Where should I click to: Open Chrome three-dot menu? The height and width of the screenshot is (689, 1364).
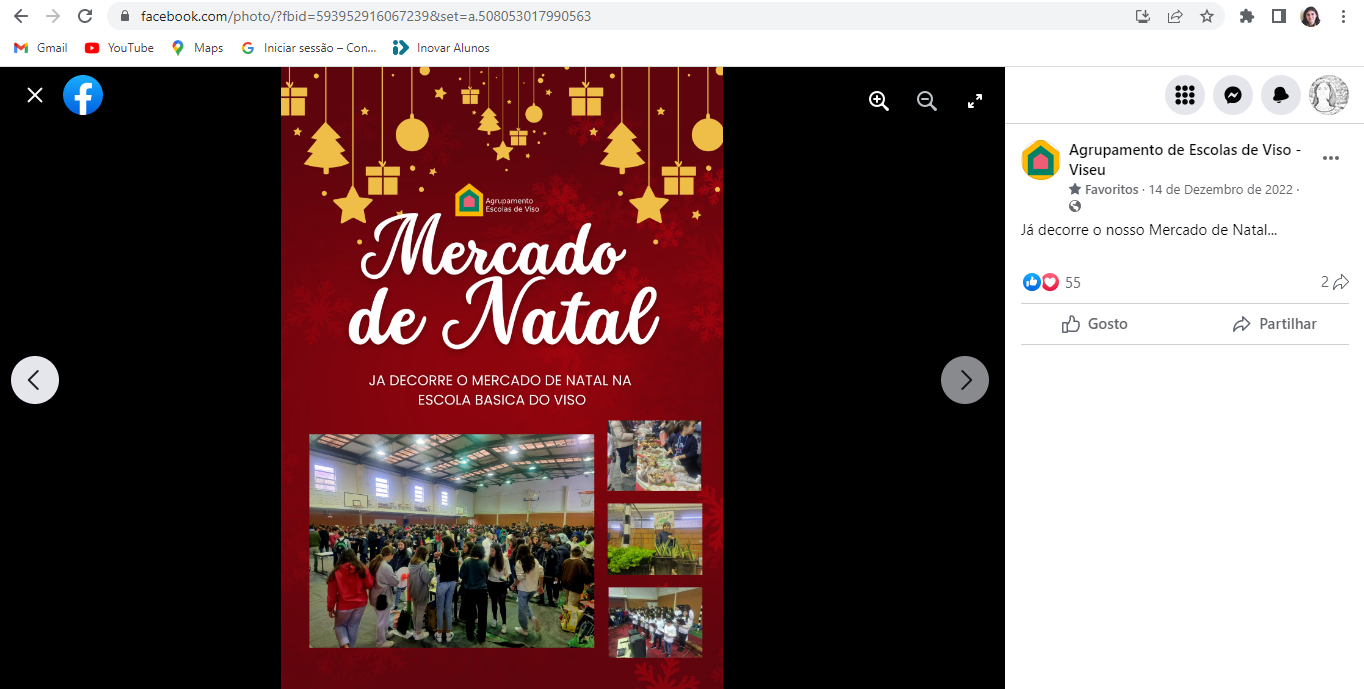click(1343, 16)
